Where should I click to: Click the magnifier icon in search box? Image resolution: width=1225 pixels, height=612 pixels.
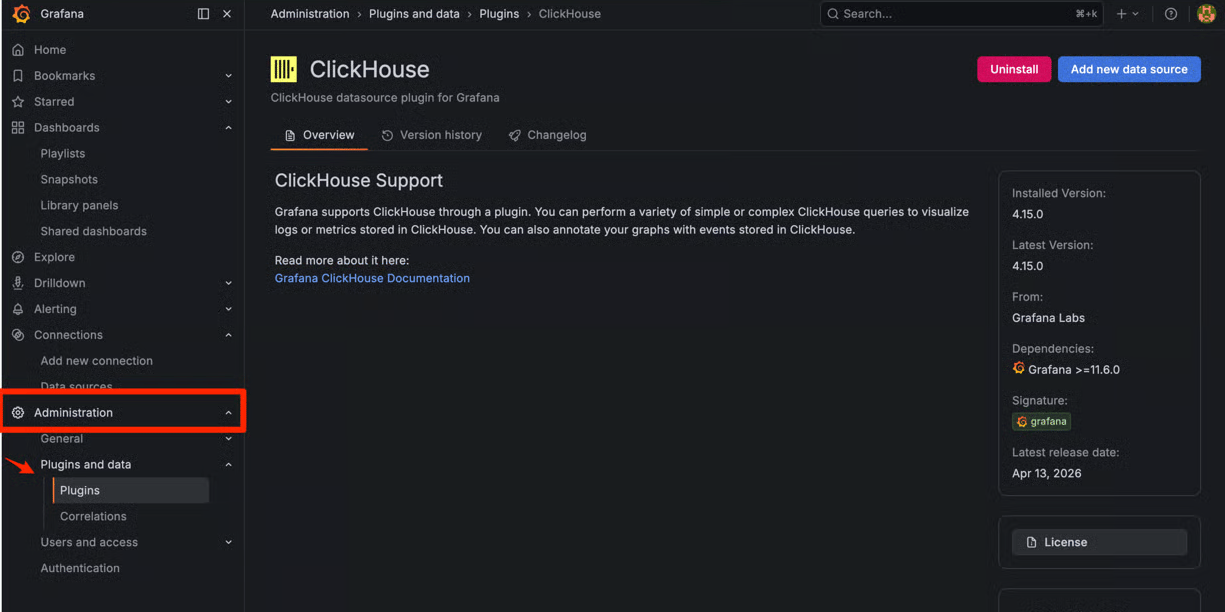click(x=833, y=14)
